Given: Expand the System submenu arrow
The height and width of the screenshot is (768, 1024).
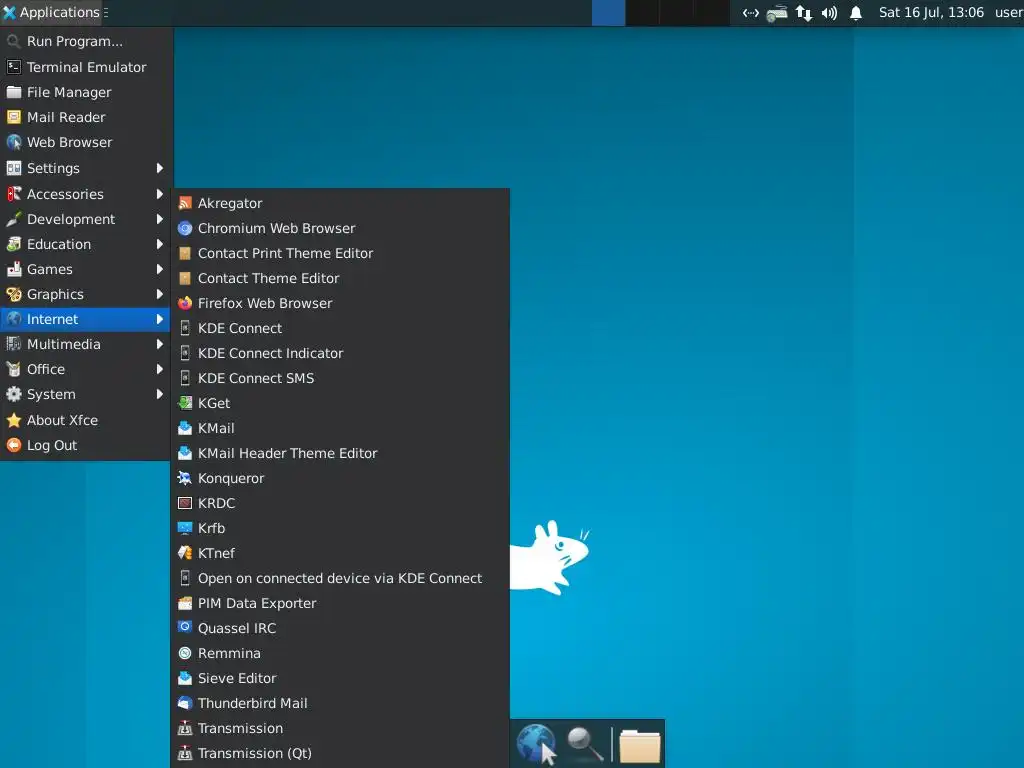Looking at the screenshot, I should click(x=159, y=394).
